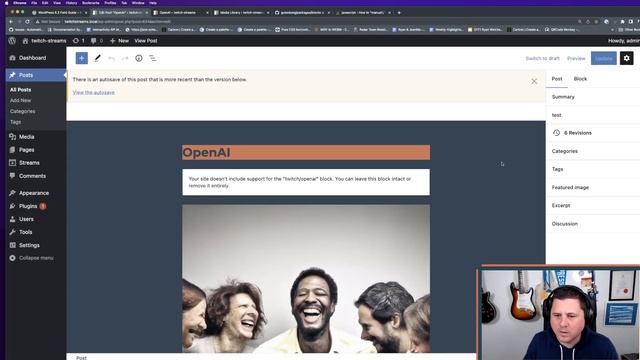Open Dashboard in the admin sidebar
640x360 pixels.
click(32, 58)
